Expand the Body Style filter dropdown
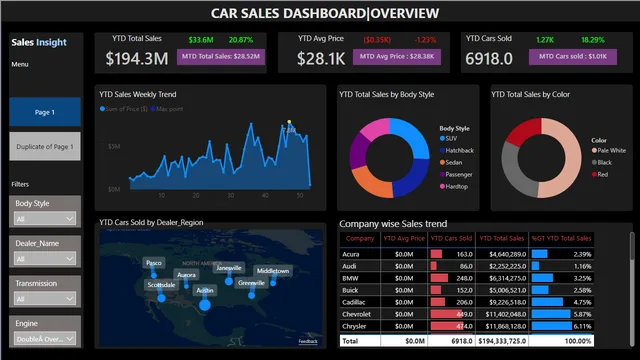 45,219
